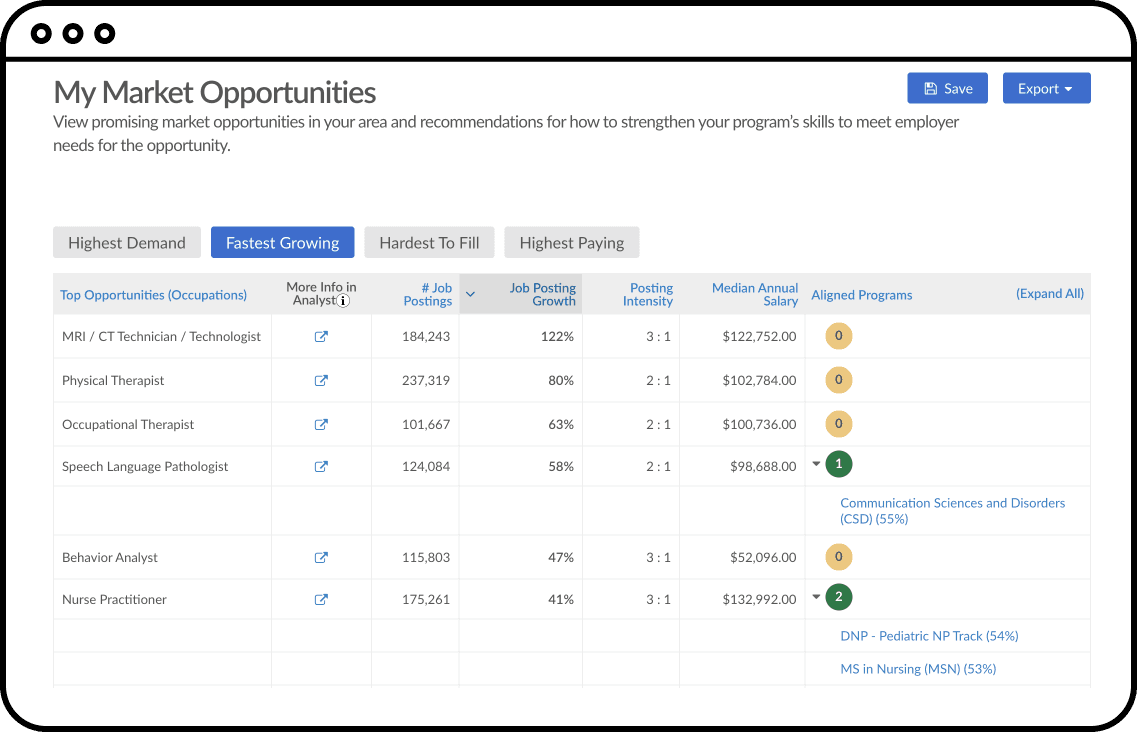The image size is (1137, 732).
Task: Click the zero programs badge for Occupational Therapist
Action: [839, 424]
